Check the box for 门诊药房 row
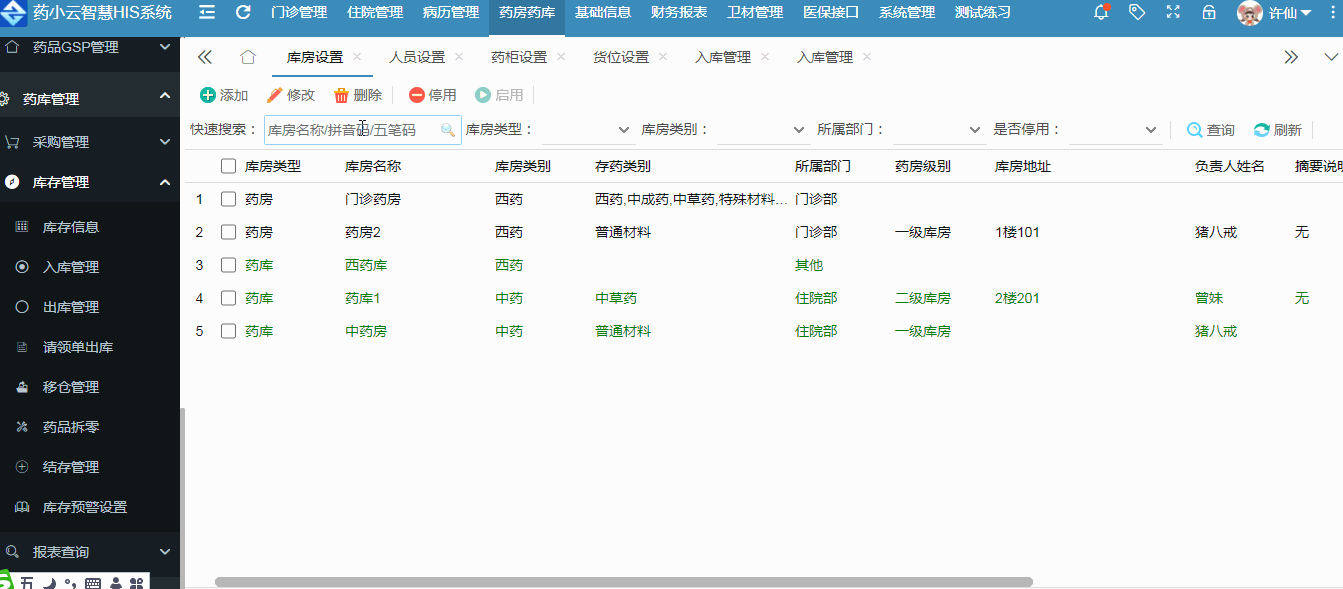The width and height of the screenshot is (1343, 589). [x=228, y=199]
